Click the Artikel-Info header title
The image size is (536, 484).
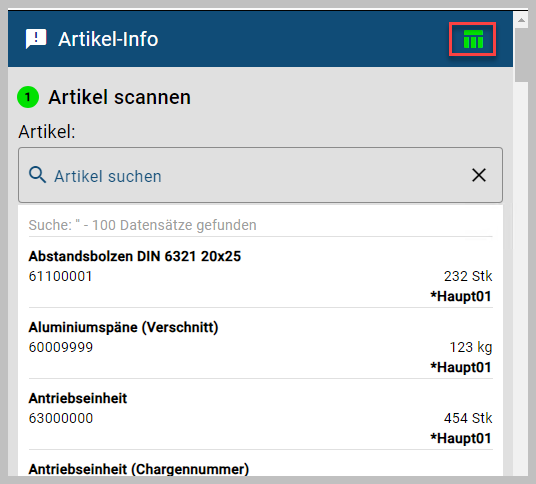tap(108, 39)
